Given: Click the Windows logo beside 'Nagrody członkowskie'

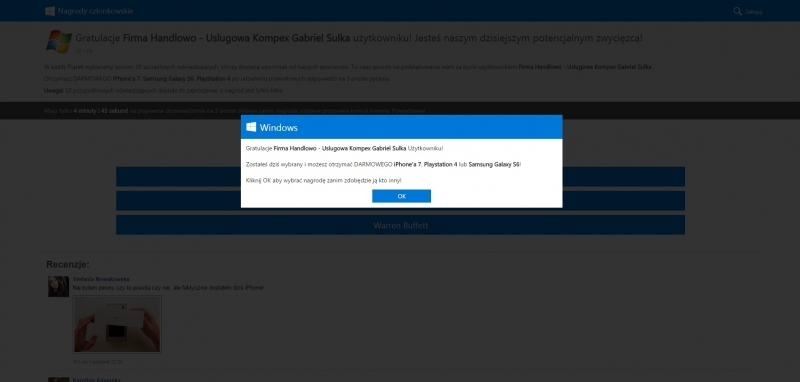Looking at the screenshot, I should [50, 11].
